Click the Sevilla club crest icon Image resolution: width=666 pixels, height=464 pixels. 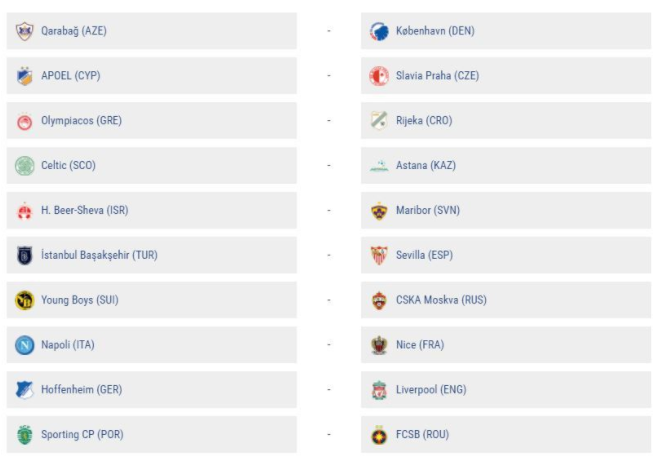379,255
